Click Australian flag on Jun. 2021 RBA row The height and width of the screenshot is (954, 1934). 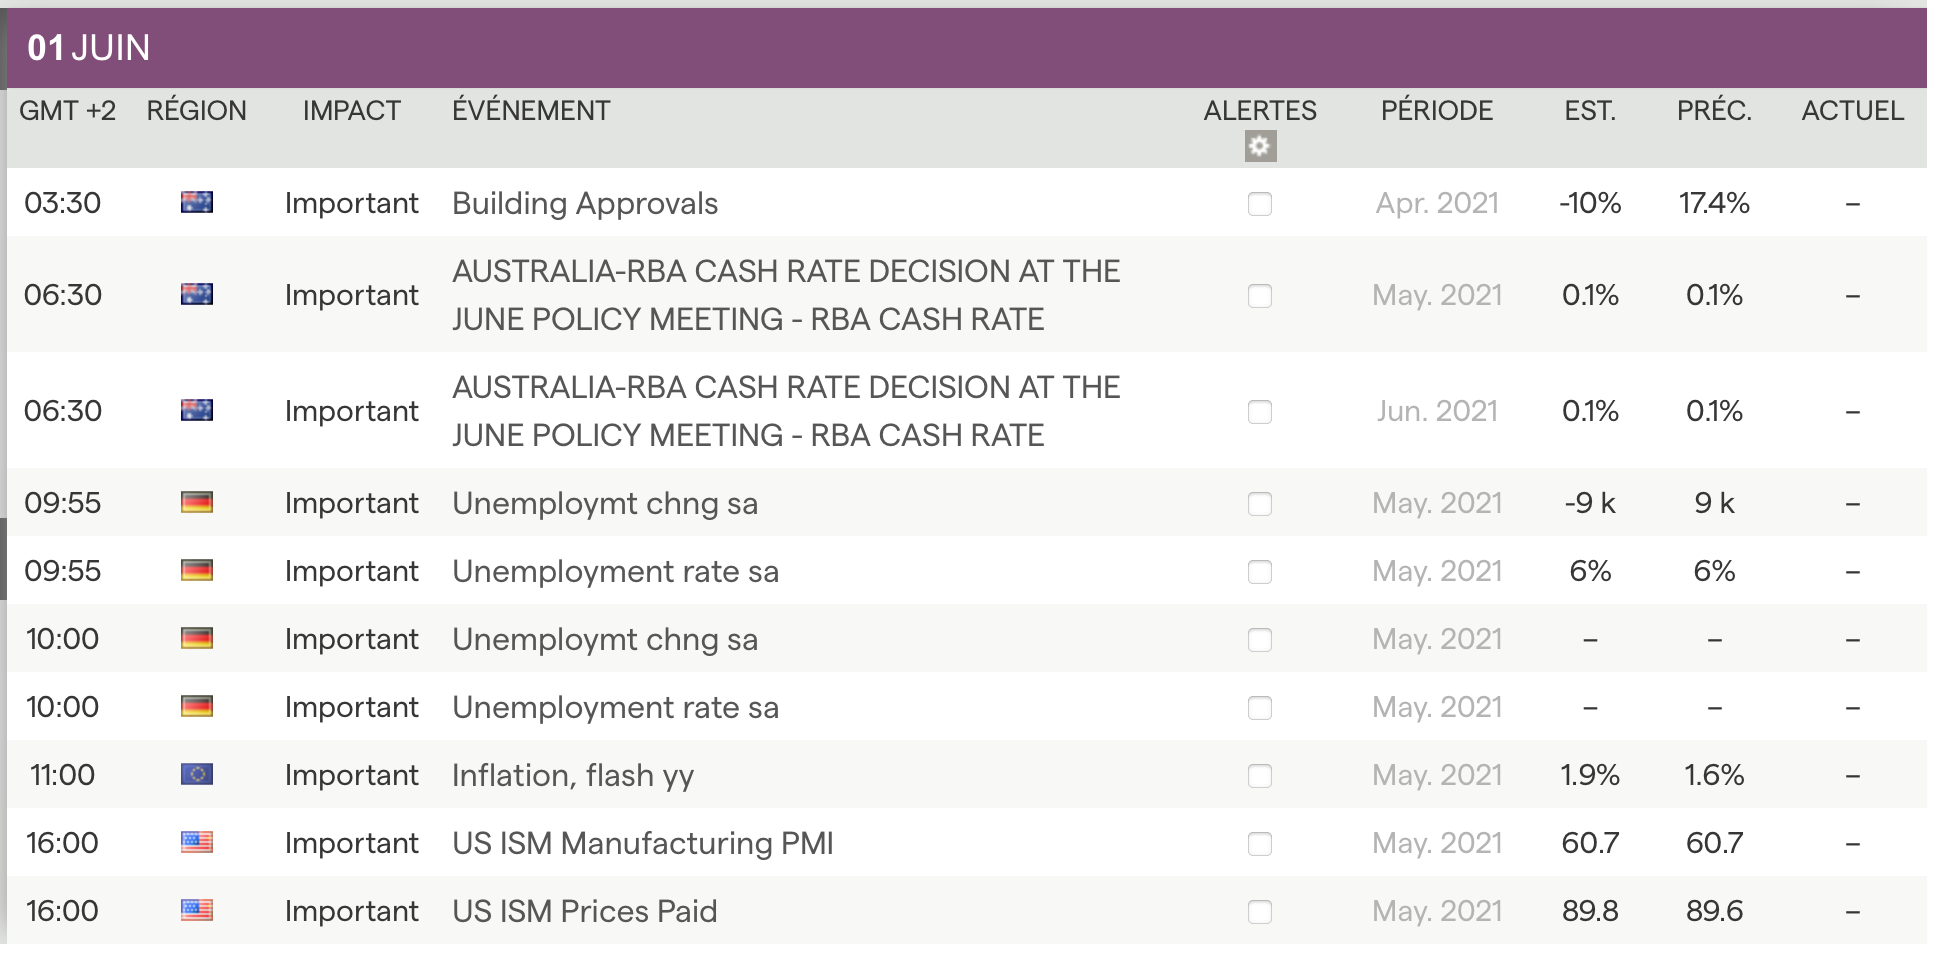(x=197, y=411)
